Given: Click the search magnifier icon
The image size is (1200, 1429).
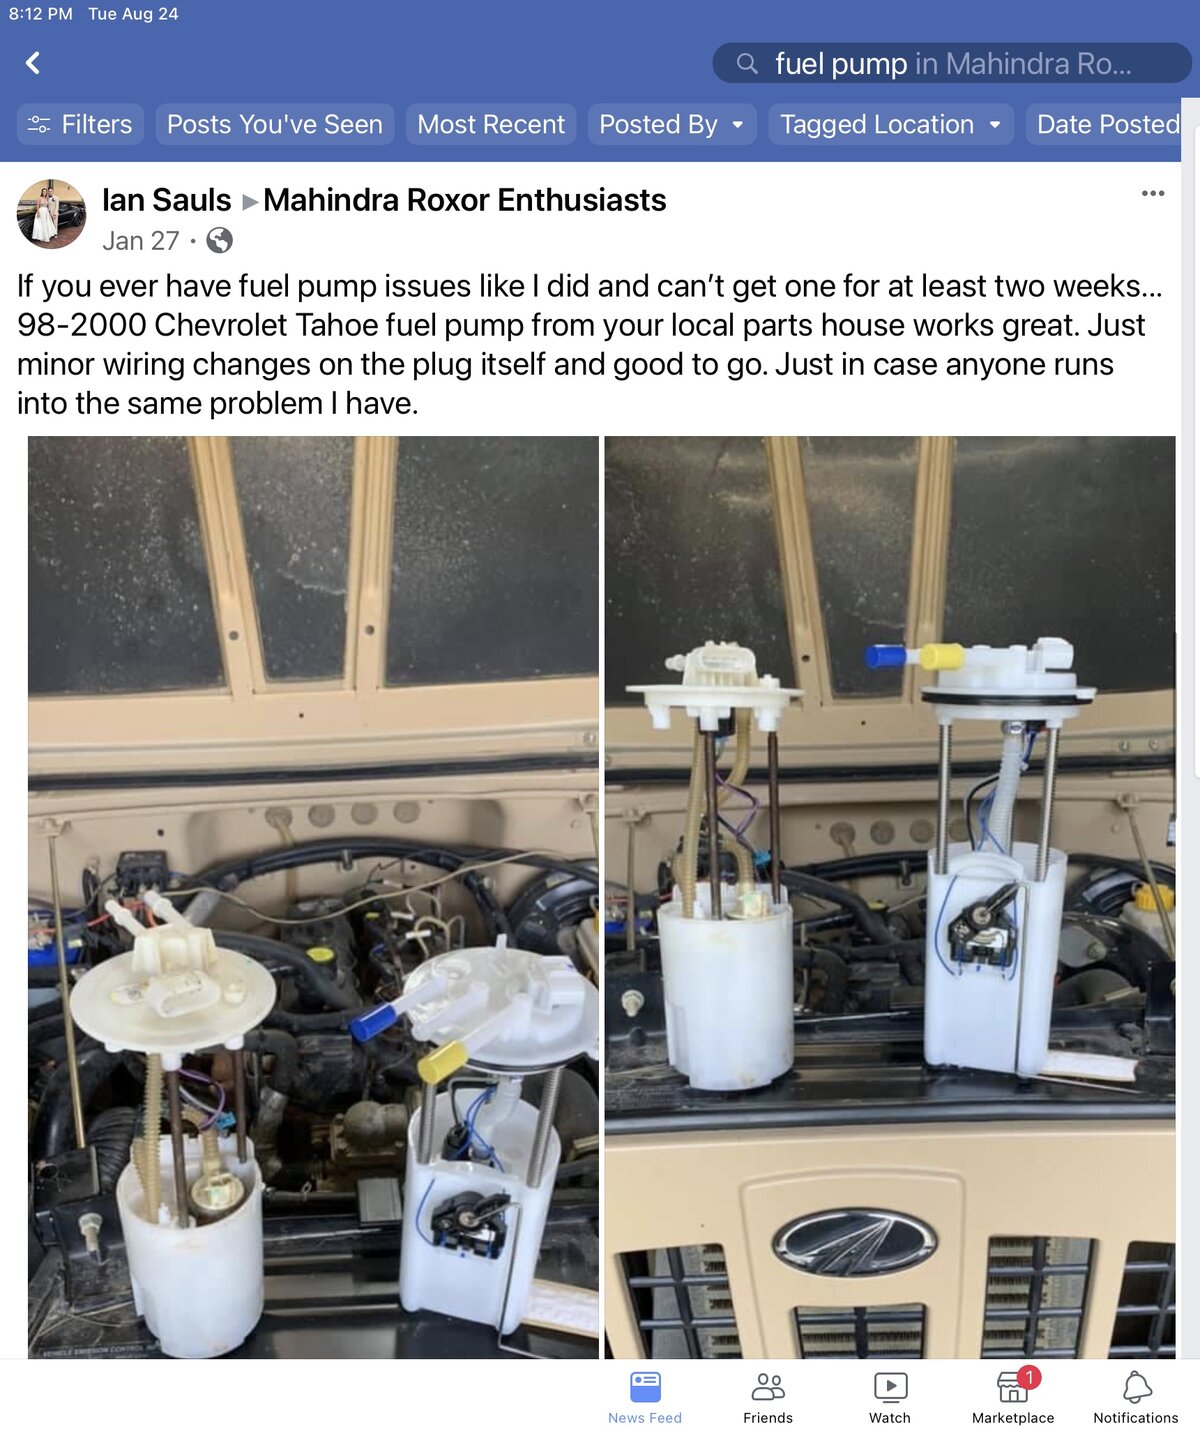Looking at the screenshot, I should [746, 64].
